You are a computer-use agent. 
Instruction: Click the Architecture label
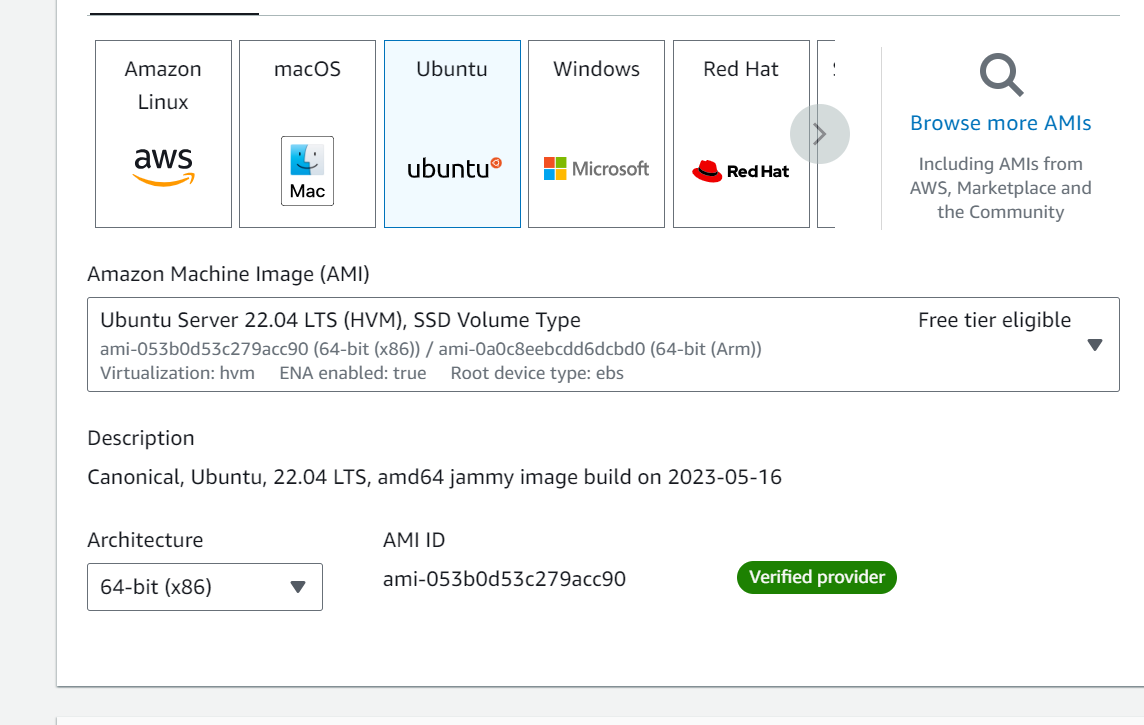(145, 540)
